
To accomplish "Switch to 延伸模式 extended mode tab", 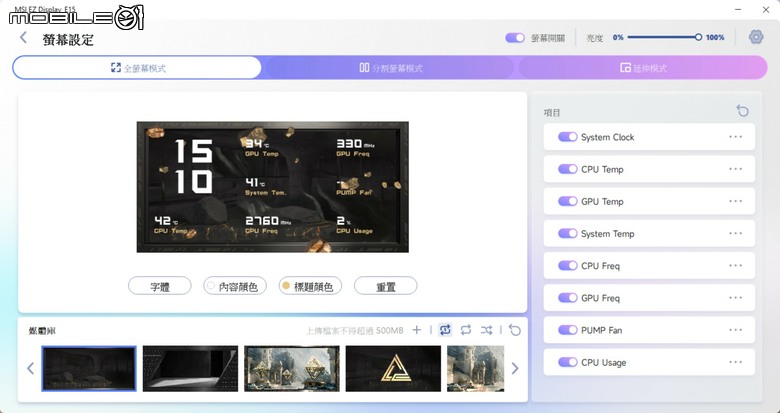I will pyautogui.click(x=643, y=68).
